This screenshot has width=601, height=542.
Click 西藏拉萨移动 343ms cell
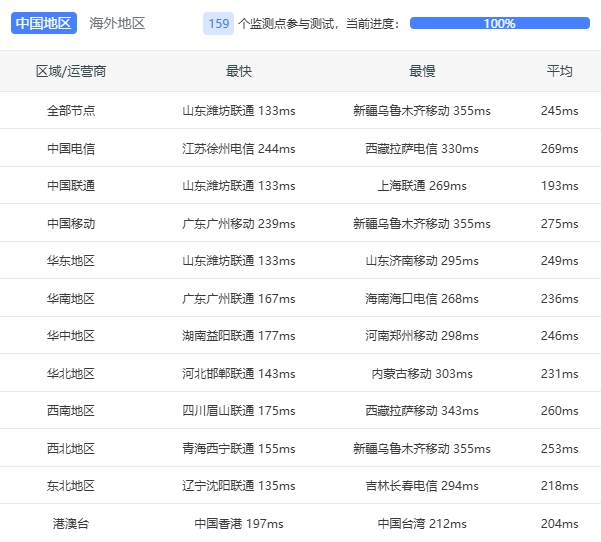[422, 411]
